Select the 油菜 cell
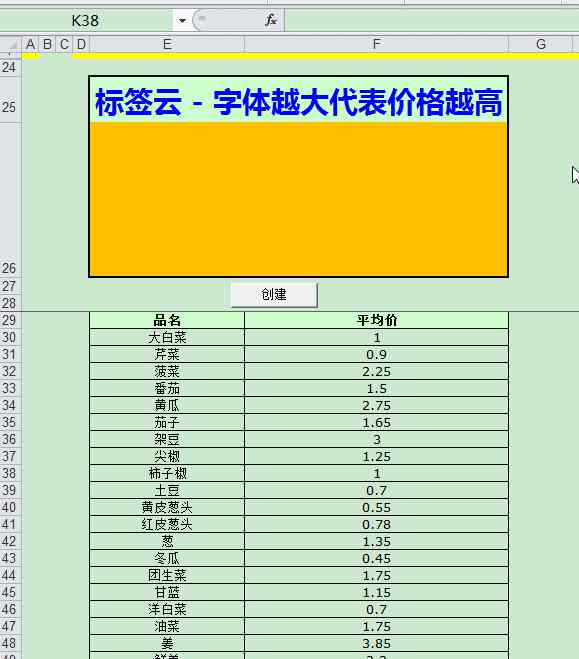This screenshot has height=659, width=579. [x=167, y=627]
